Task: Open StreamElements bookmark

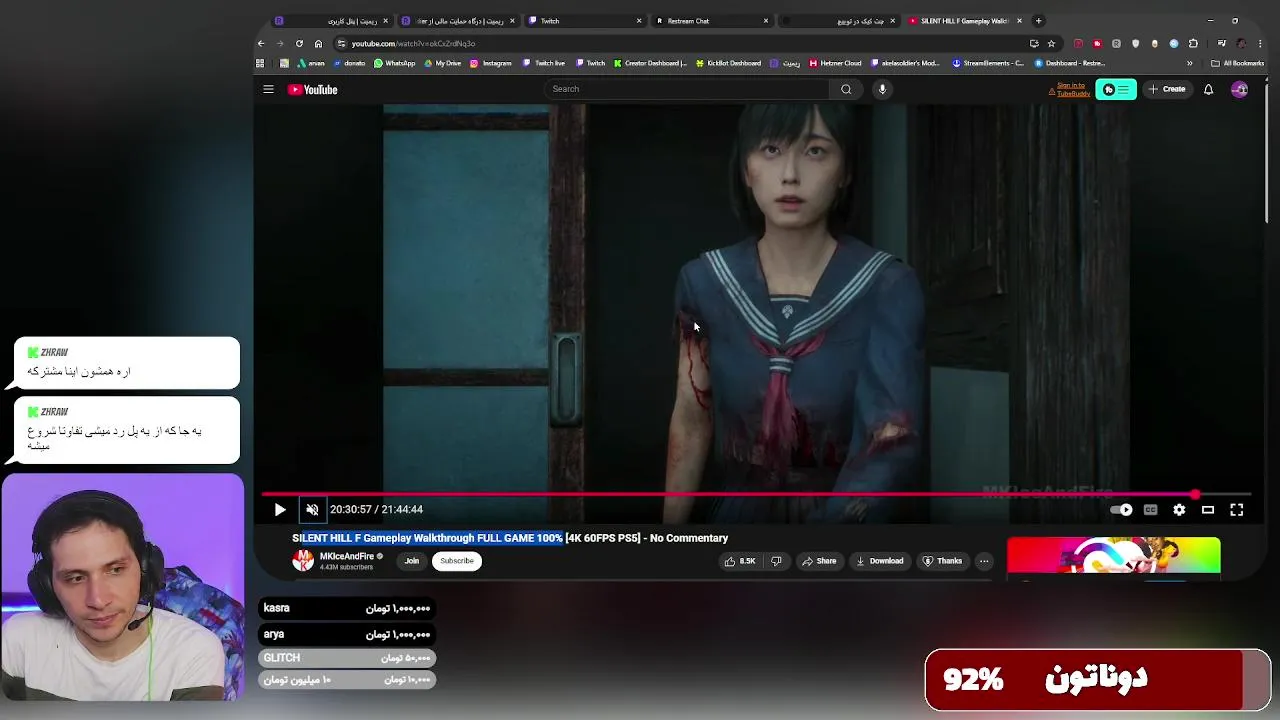Action: pos(988,63)
